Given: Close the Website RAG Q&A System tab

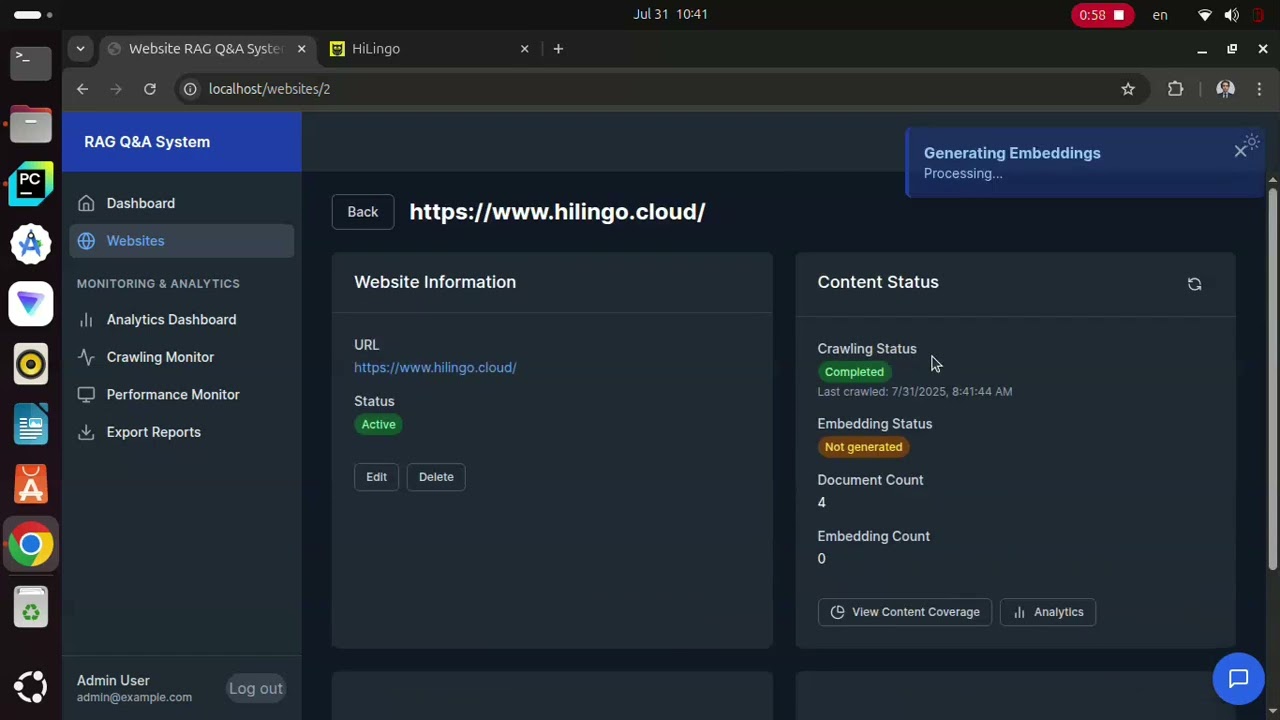Looking at the screenshot, I should (301, 49).
